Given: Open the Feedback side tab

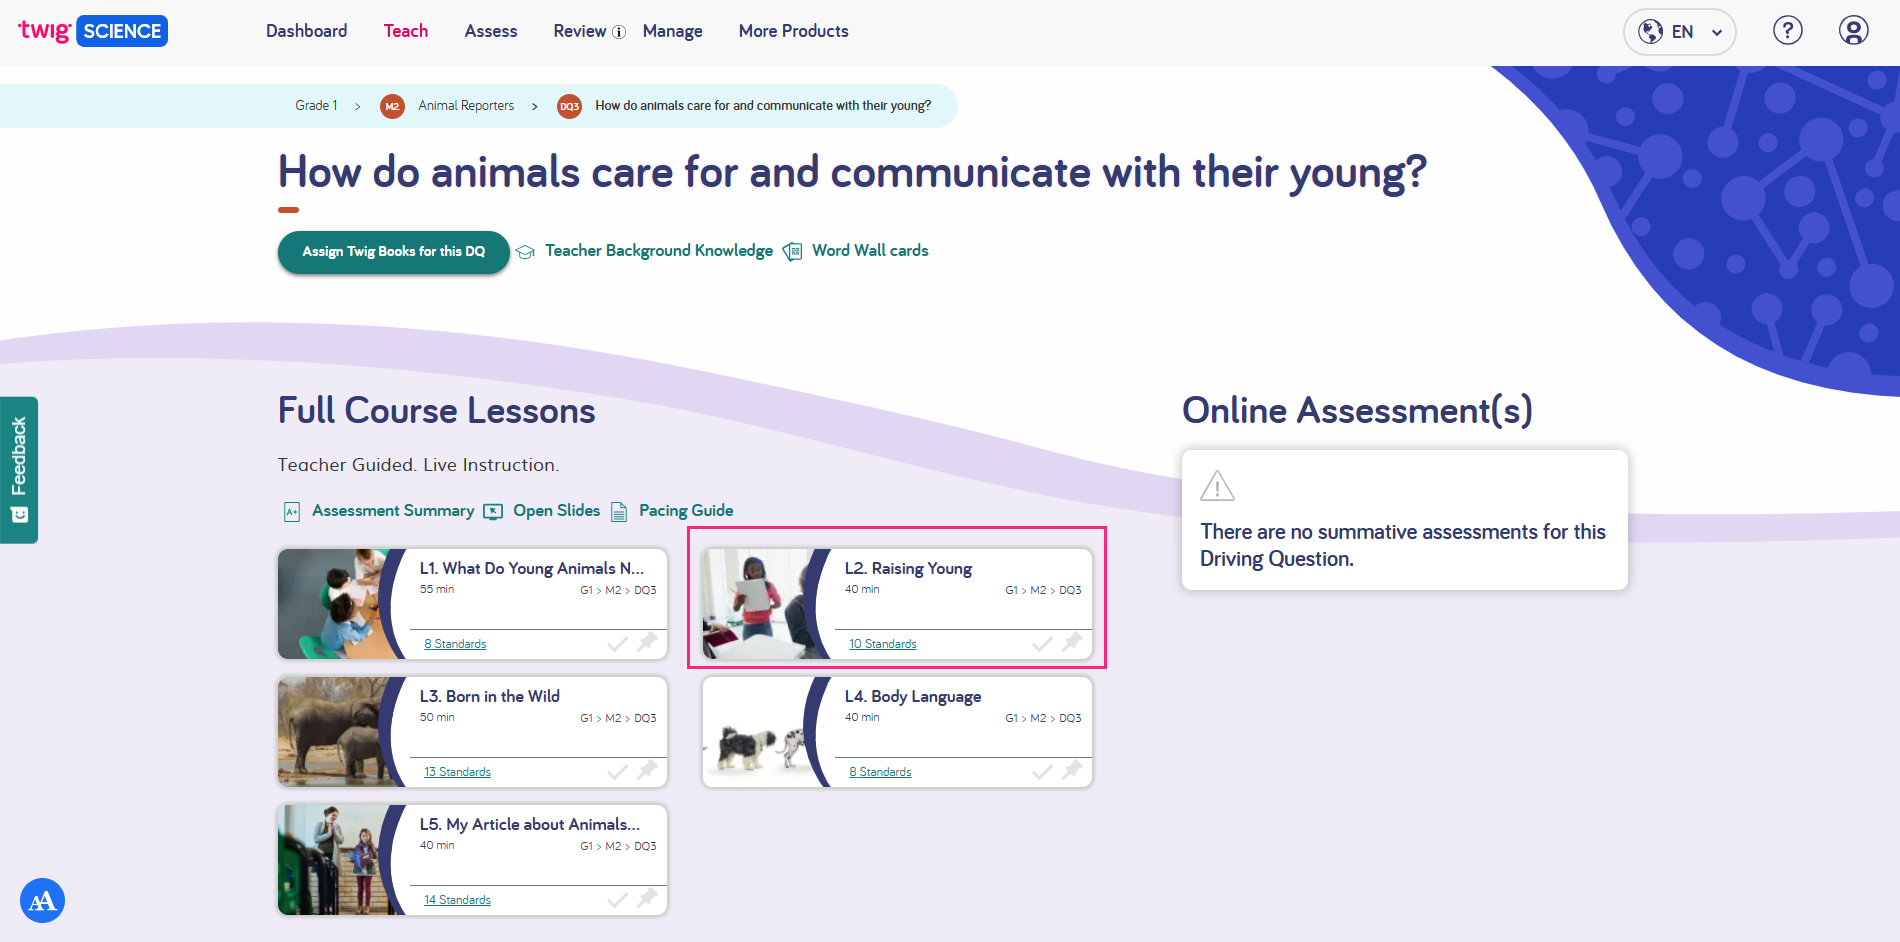Looking at the screenshot, I should click(19, 470).
